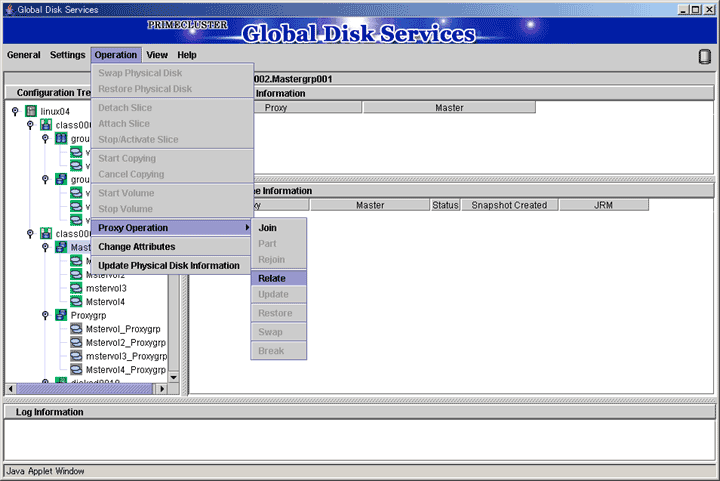Select Mstervol4 in configuration tree

click(105, 302)
